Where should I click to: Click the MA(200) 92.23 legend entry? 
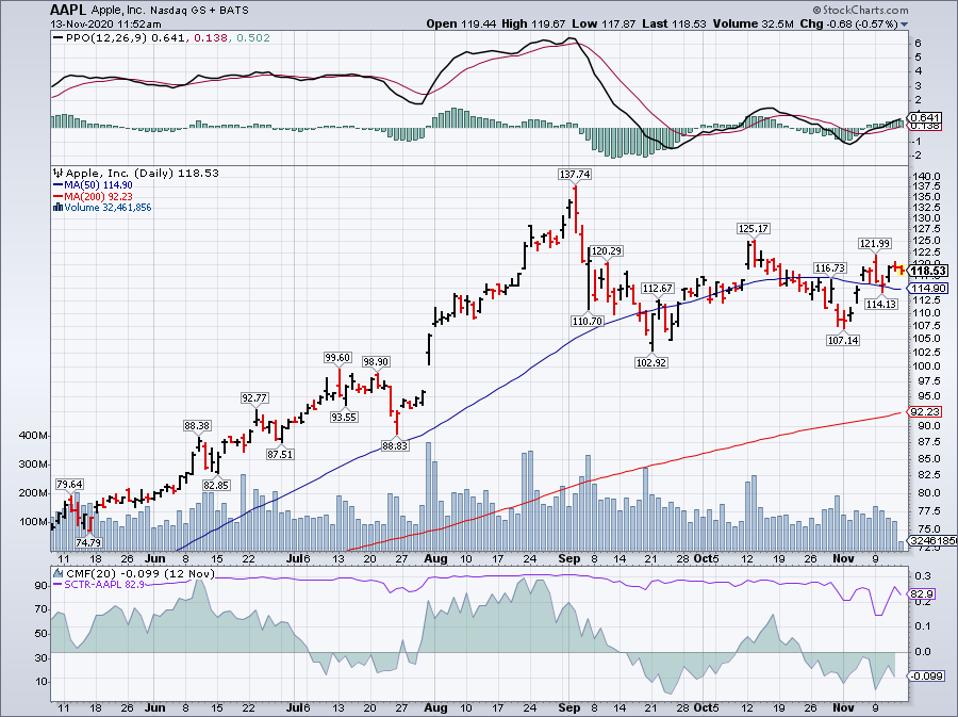[98, 197]
